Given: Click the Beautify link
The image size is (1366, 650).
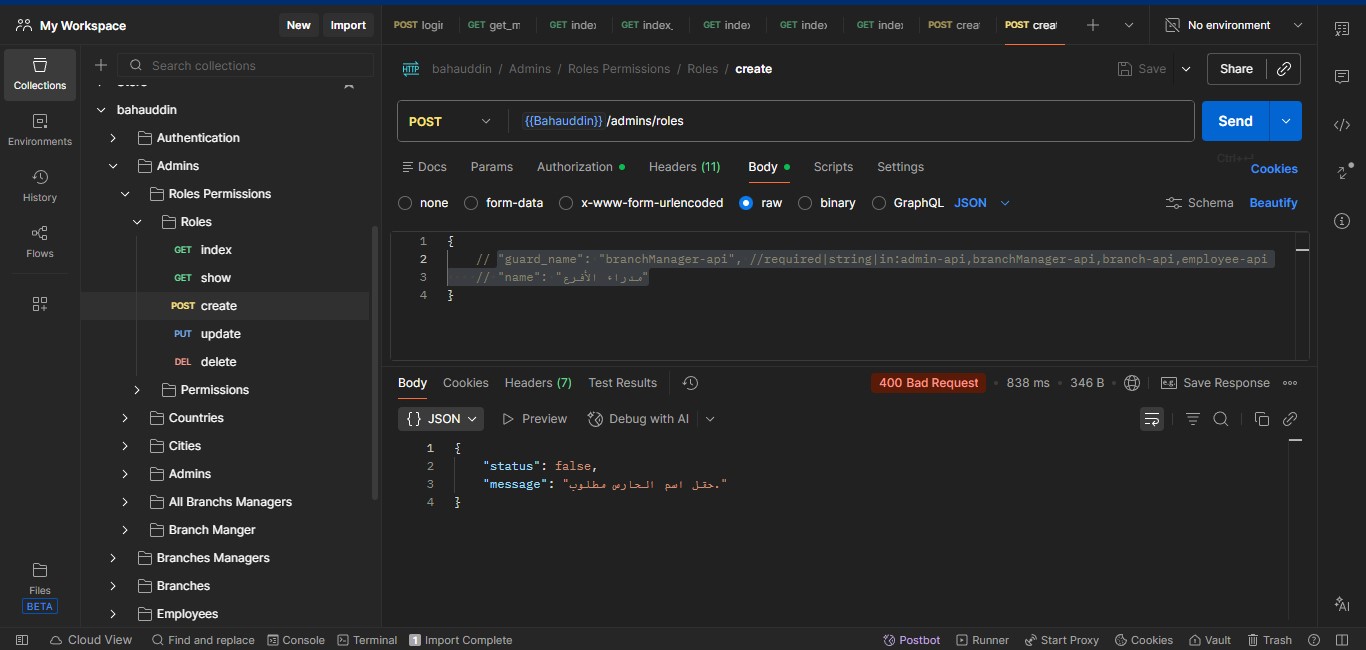Looking at the screenshot, I should tap(1273, 203).
